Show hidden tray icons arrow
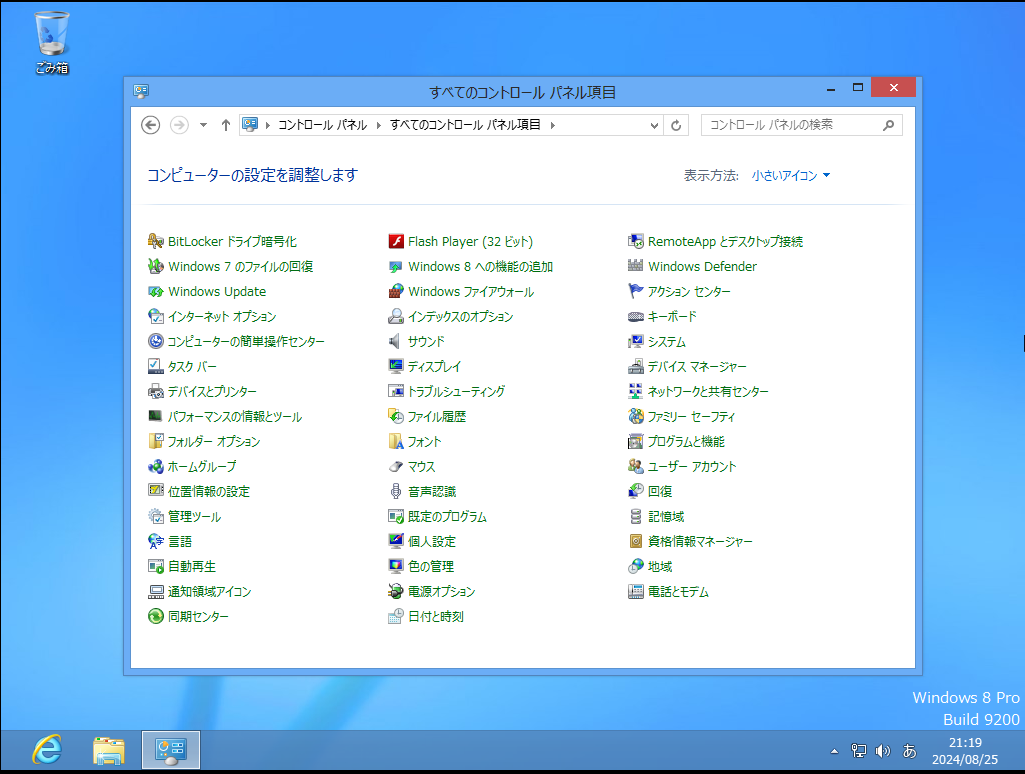The height and width of the screenshot is (774, 1025). pos(834,751)
